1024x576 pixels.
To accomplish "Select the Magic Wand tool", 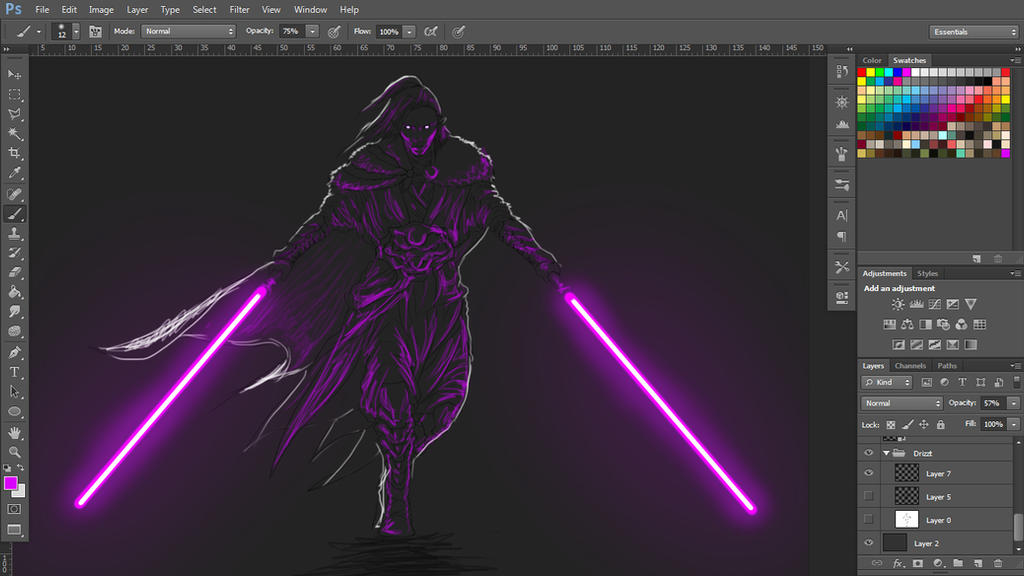I will 14,134.
